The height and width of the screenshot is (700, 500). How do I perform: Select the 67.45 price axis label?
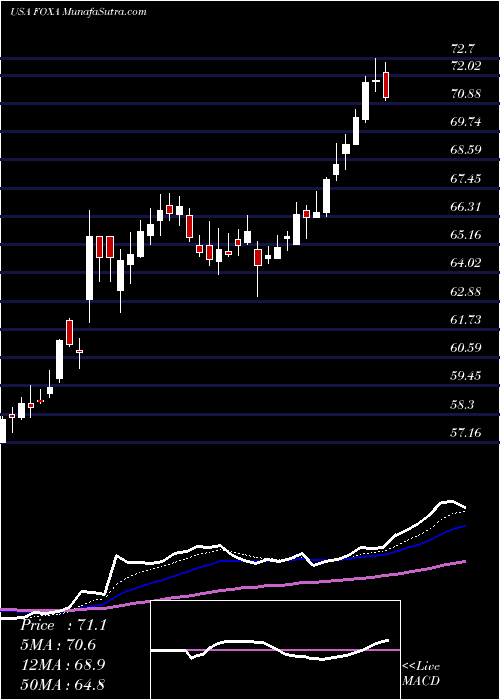[466, 179]
